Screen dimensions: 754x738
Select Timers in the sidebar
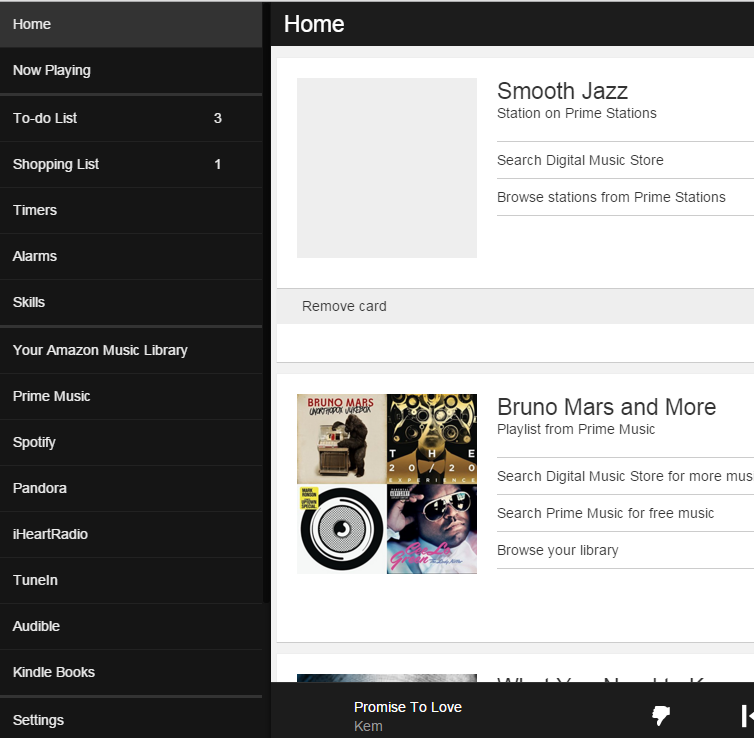coord(131,211)
